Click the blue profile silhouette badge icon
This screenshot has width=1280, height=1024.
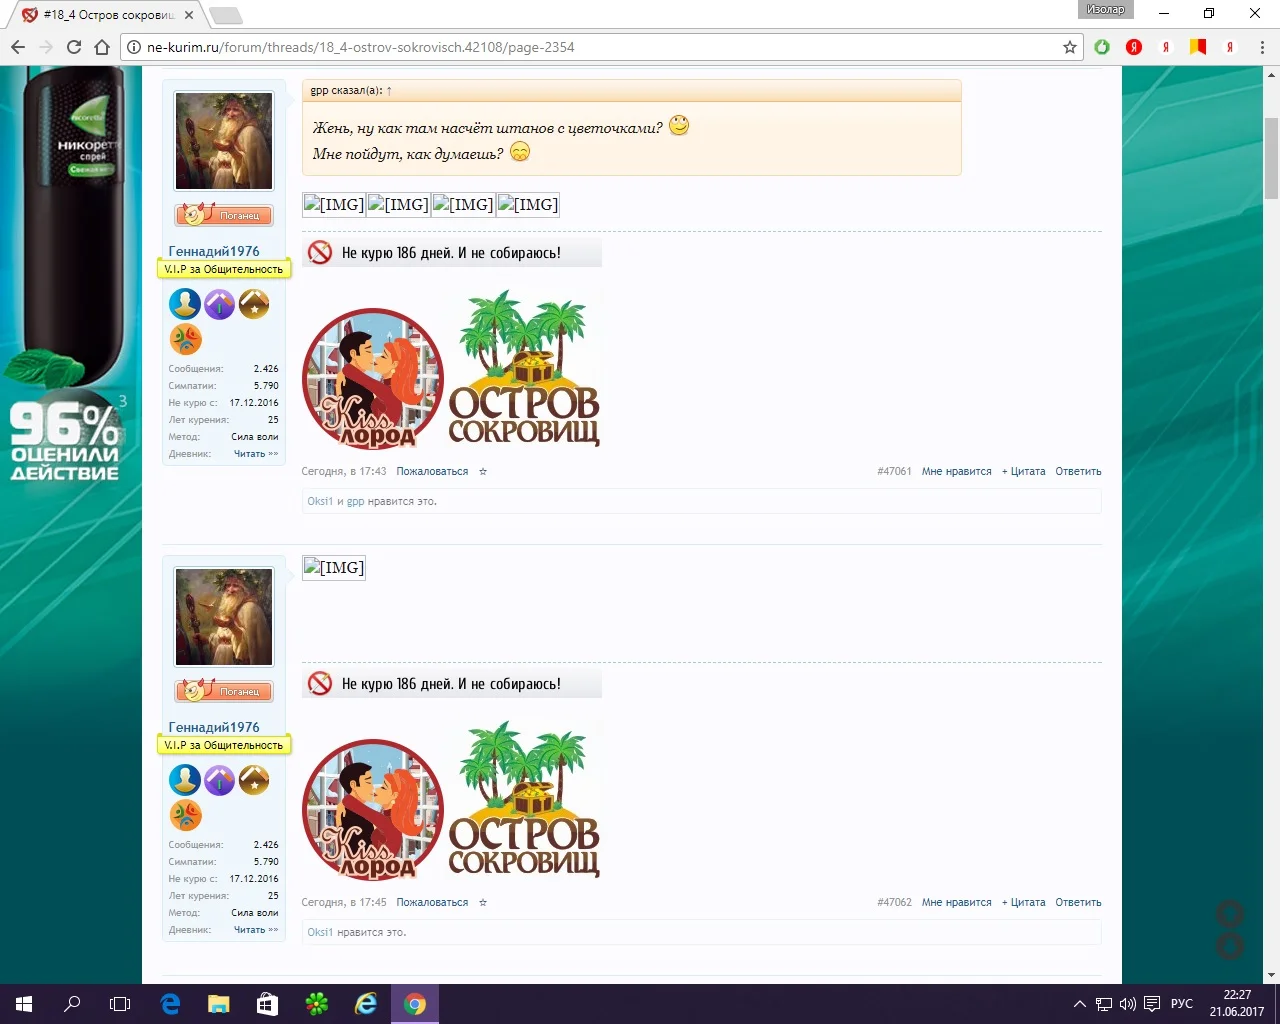click(184, 304)
